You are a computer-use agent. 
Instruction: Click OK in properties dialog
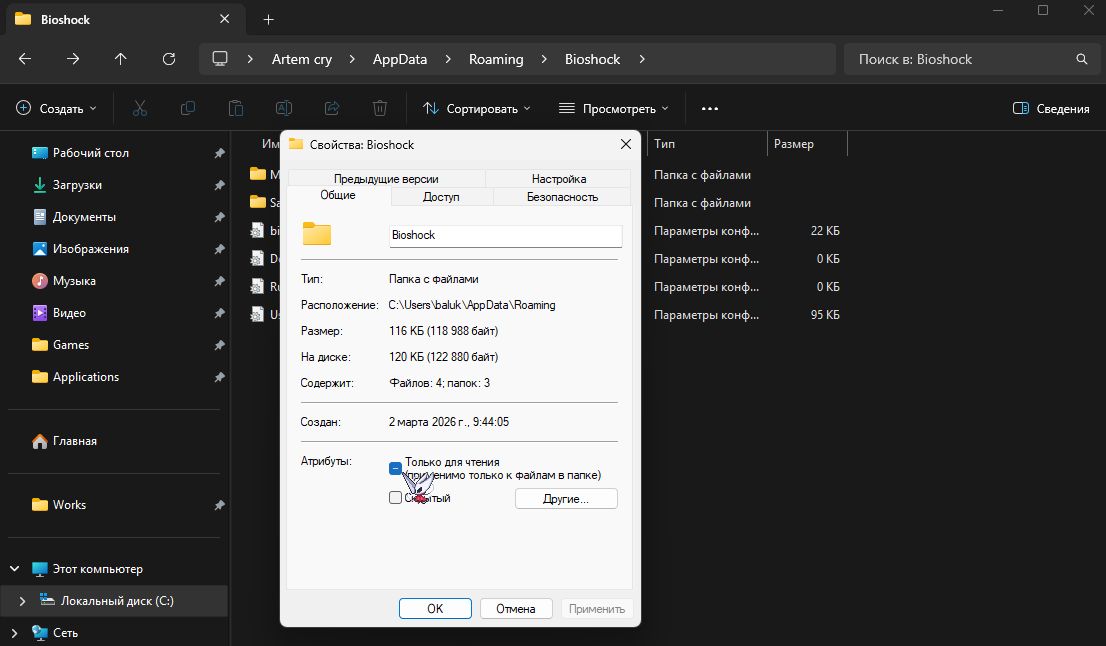pos(435,609)
